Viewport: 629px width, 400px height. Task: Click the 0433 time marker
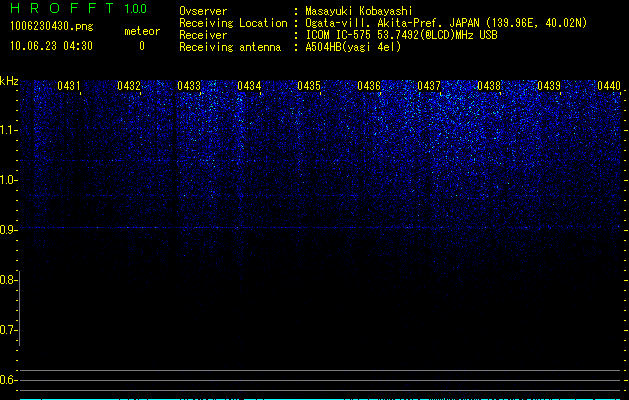coord(189,85)
